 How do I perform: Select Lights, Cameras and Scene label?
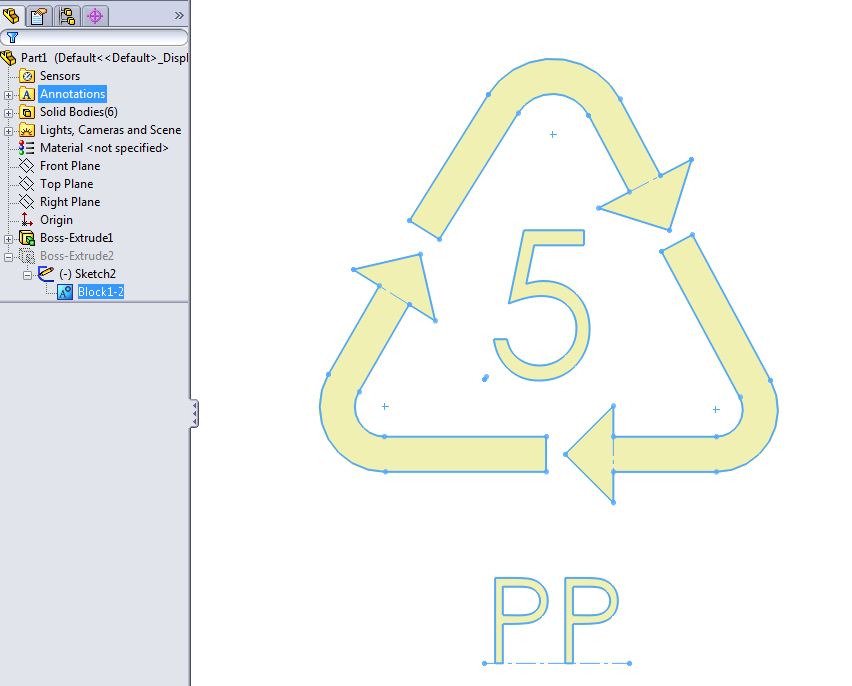[110, 130]
